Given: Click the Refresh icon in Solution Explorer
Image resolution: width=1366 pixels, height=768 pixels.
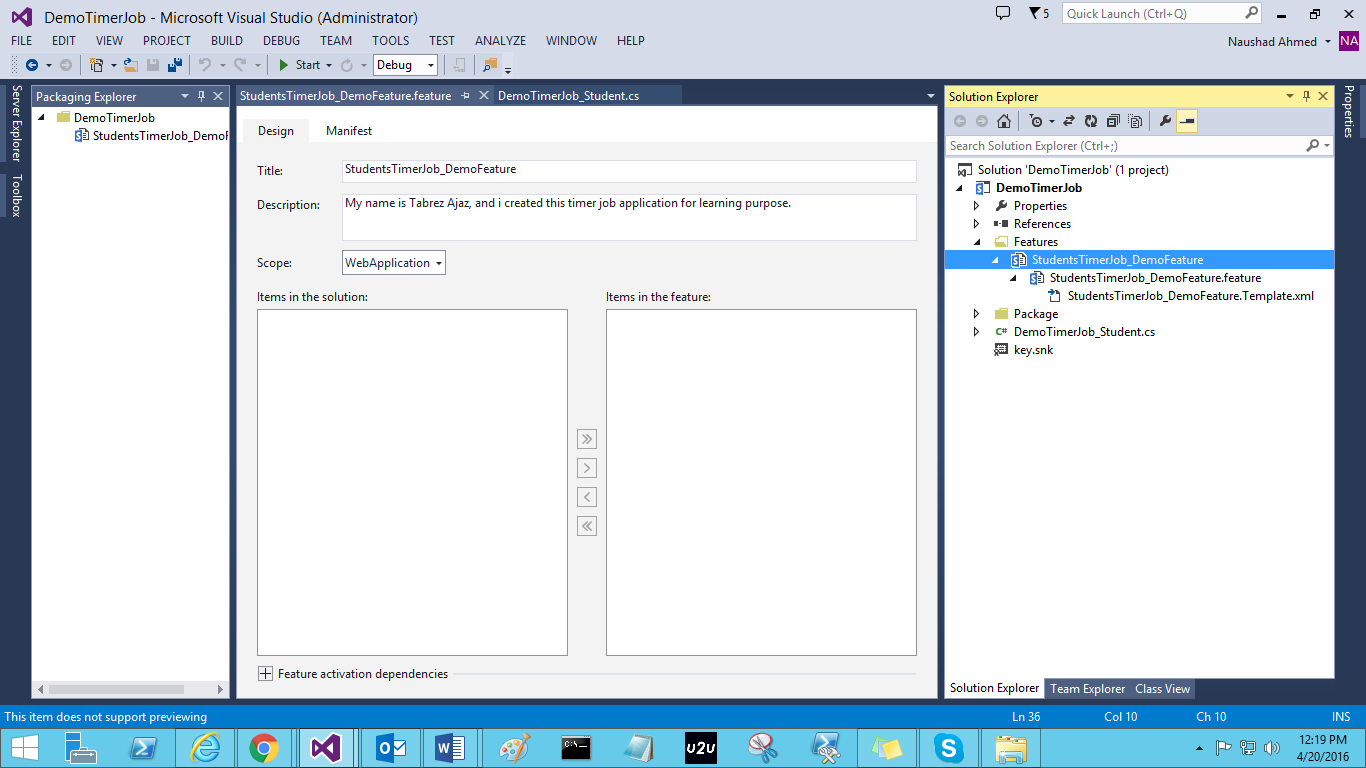Looking at the screenshot, I should 1090,121.
